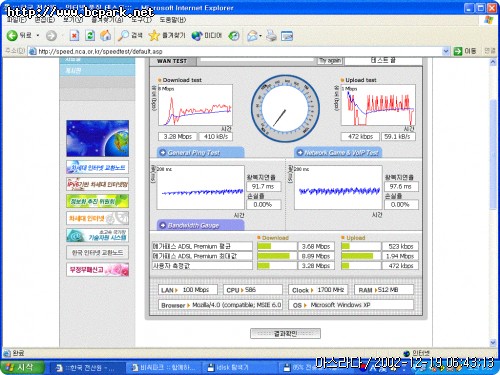
Task: Open the address bar URL dropdown
Action: point(446,51)
